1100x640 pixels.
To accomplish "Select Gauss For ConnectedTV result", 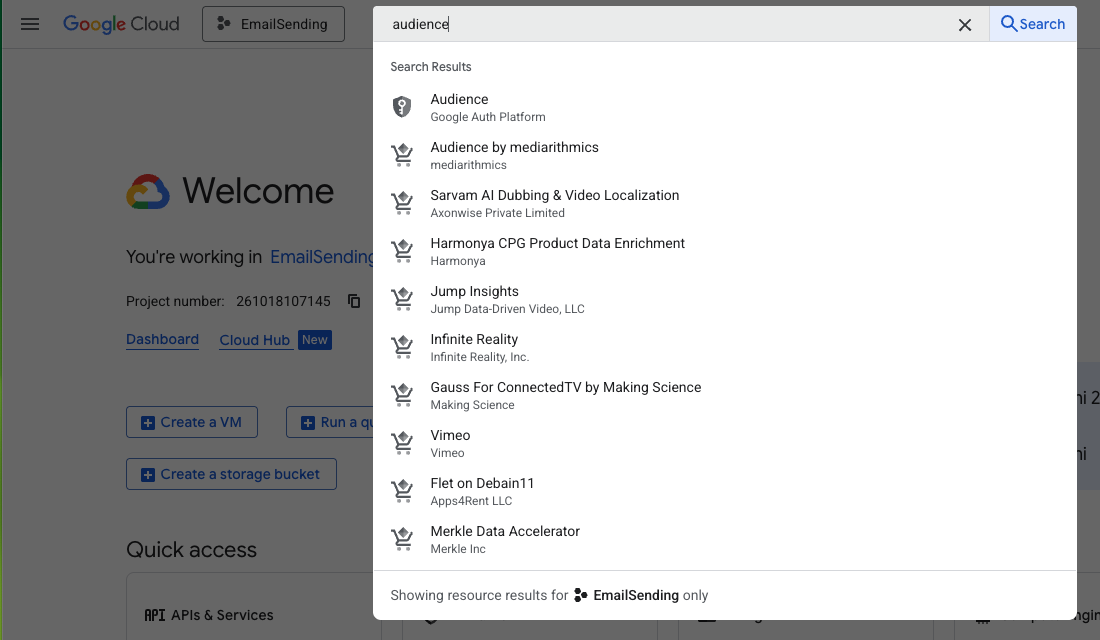I will tap(565, 395).
